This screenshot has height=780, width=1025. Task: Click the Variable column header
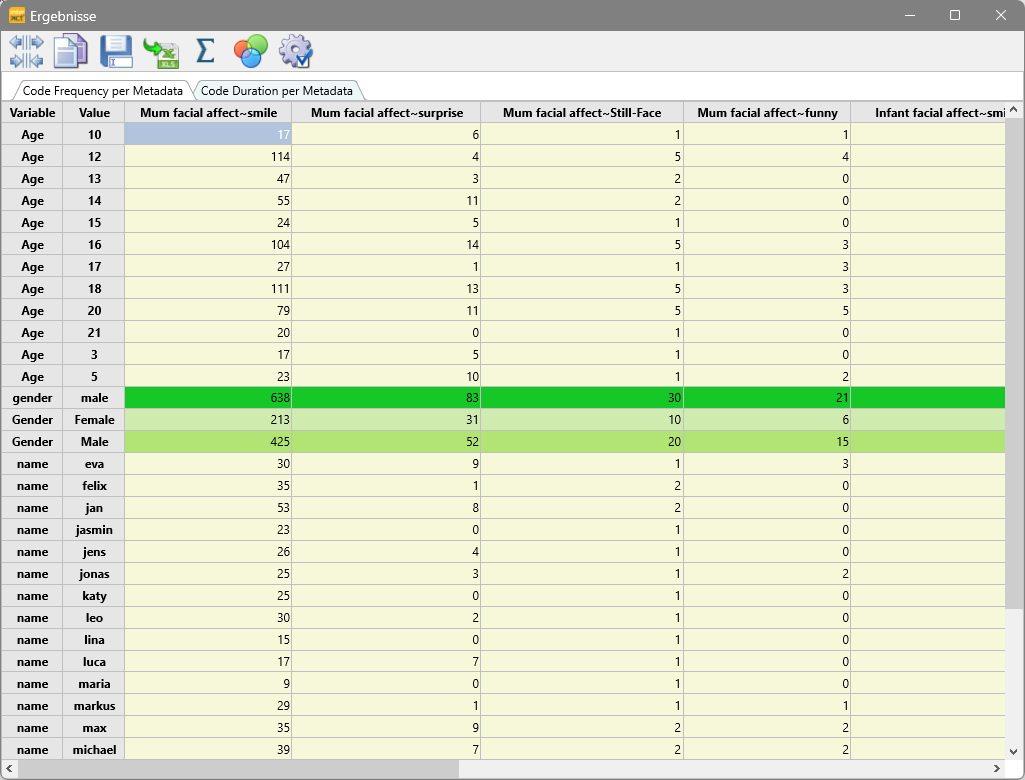coord(32,112)
